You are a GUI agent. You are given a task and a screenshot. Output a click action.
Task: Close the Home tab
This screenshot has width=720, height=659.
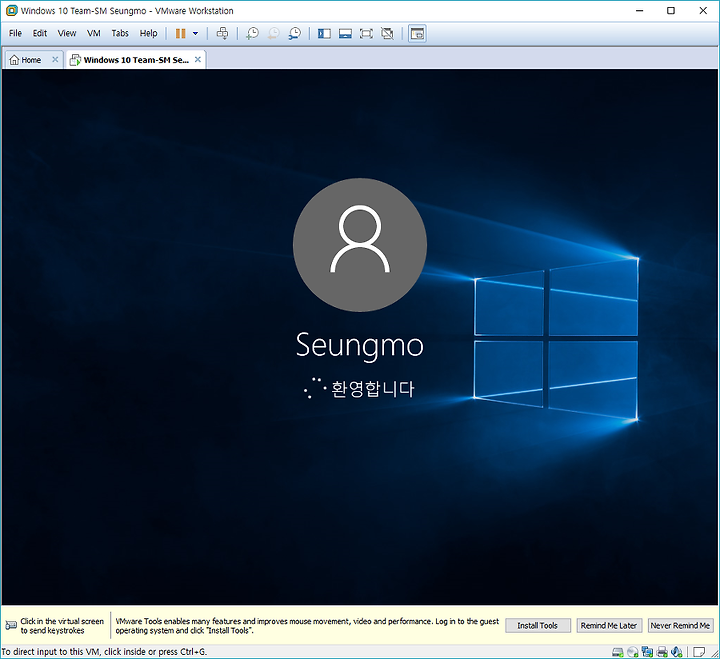pos(55,60)
